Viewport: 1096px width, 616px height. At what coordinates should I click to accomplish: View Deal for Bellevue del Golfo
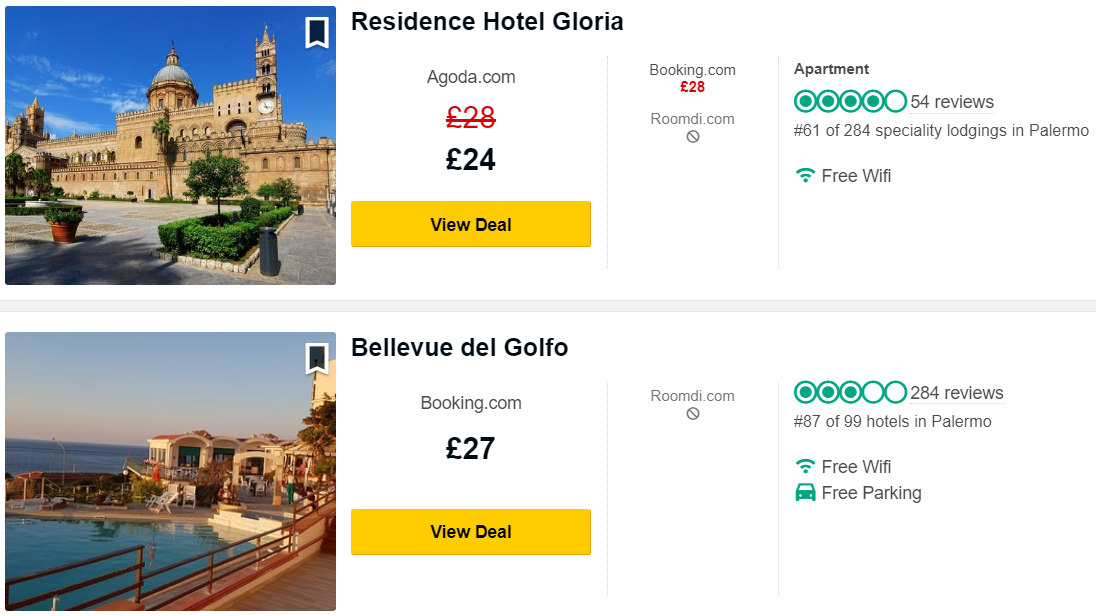[x=470, y=532]
